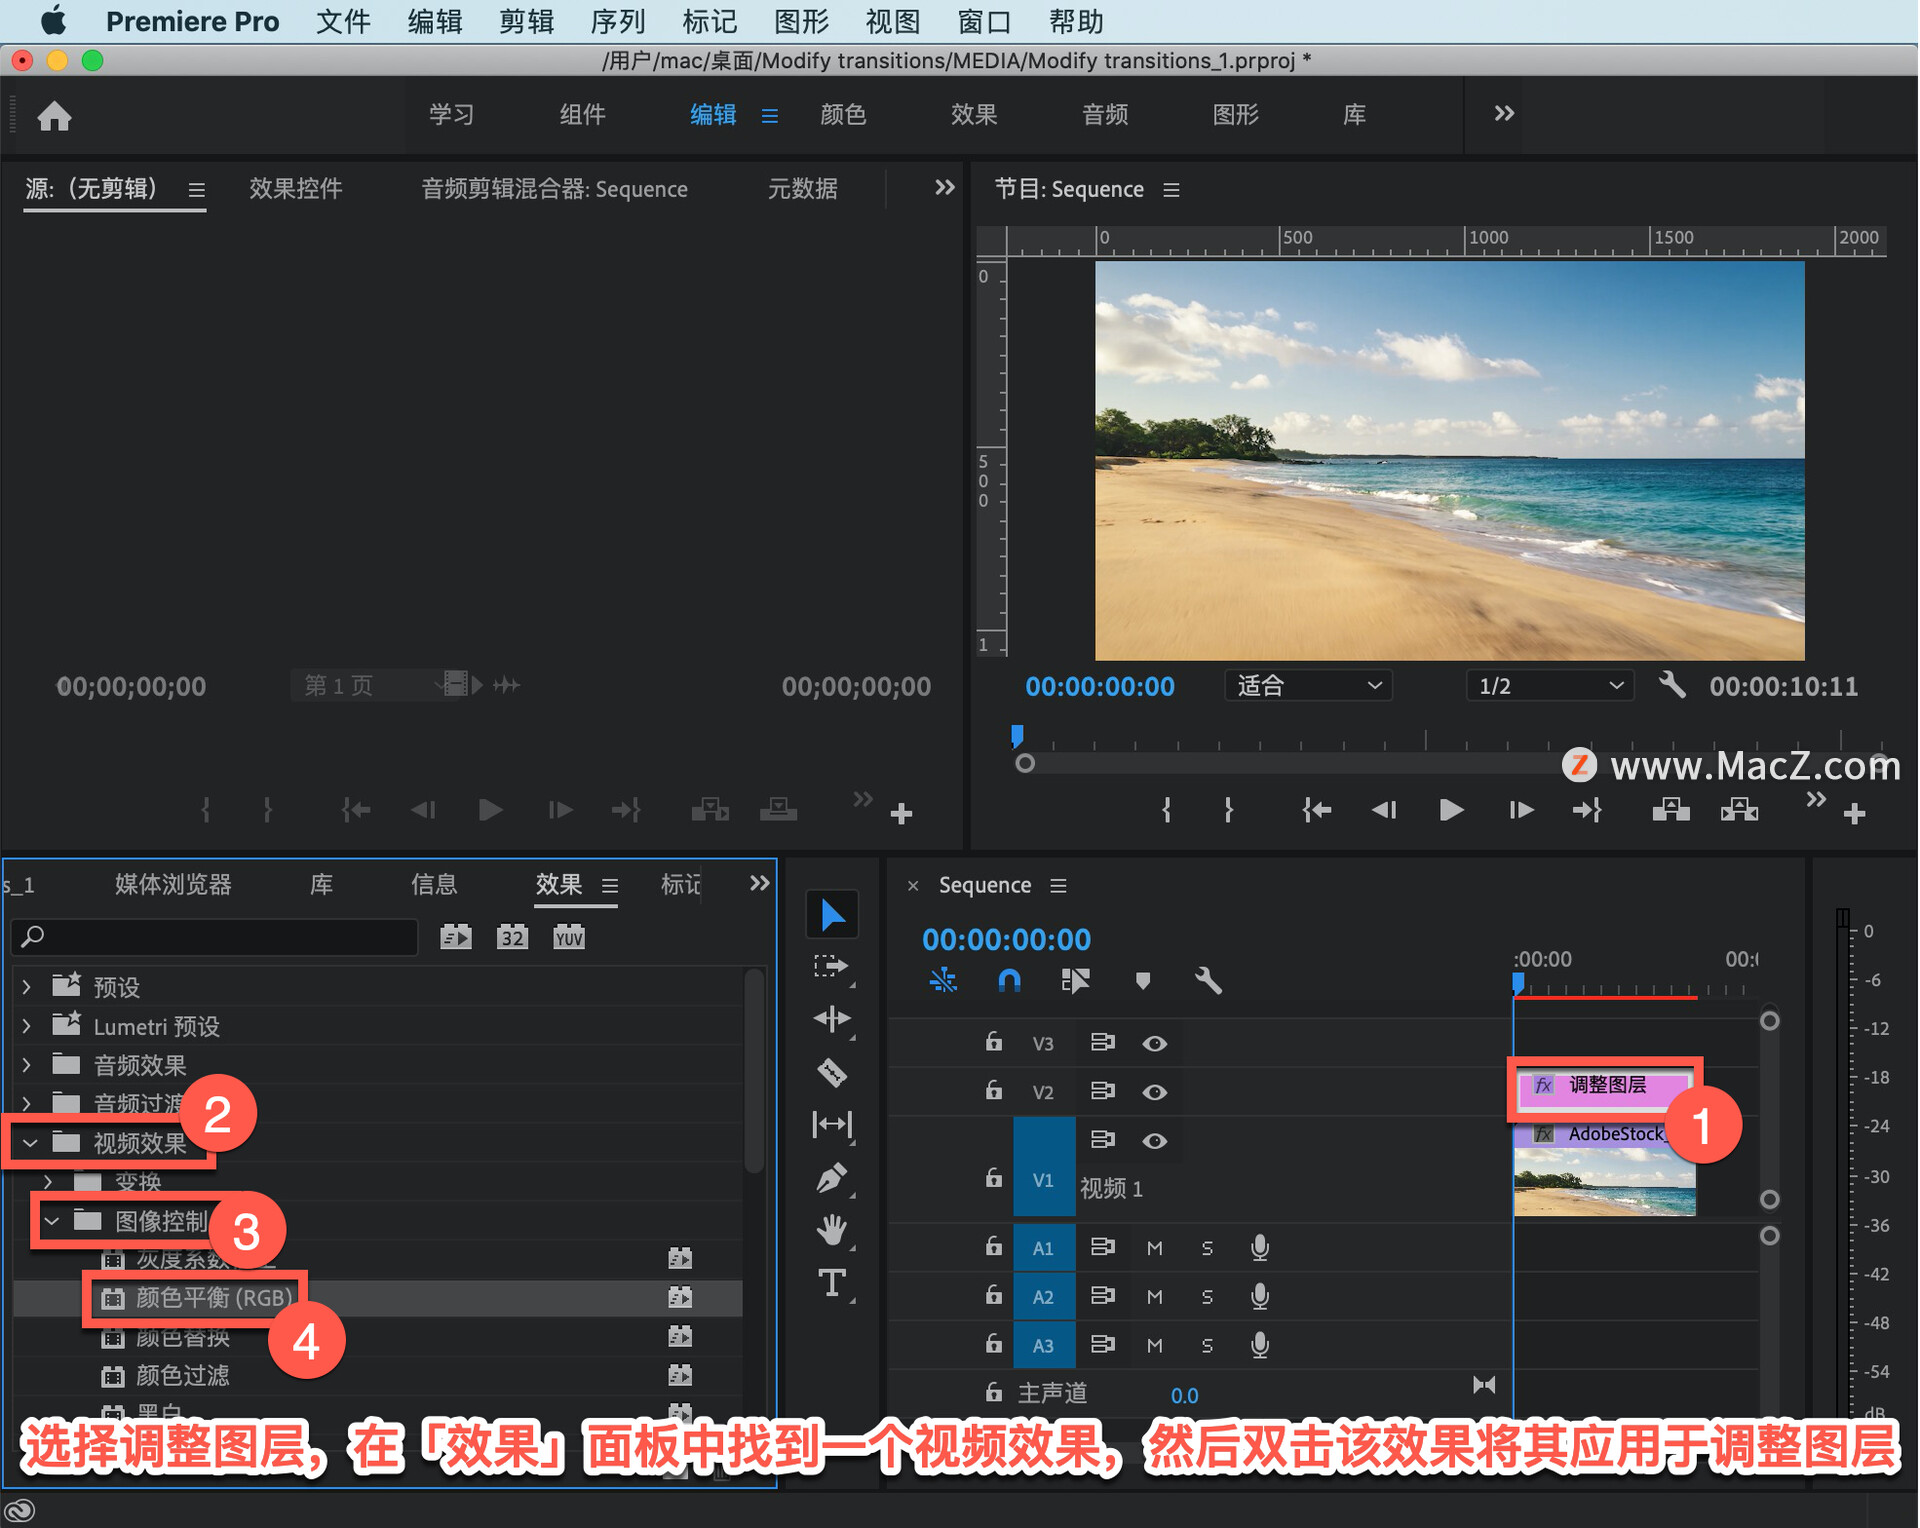
Task: Open the 序列 menu
Action: [x=617, y=21]
